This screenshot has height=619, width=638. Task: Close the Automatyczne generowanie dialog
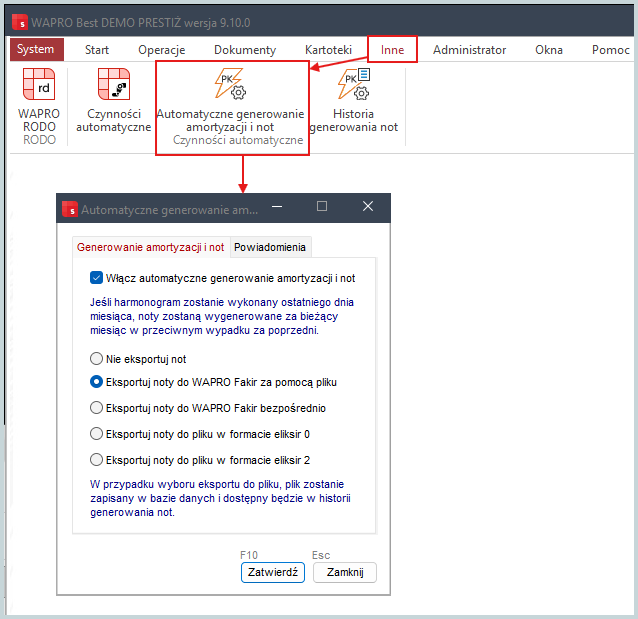368,206
